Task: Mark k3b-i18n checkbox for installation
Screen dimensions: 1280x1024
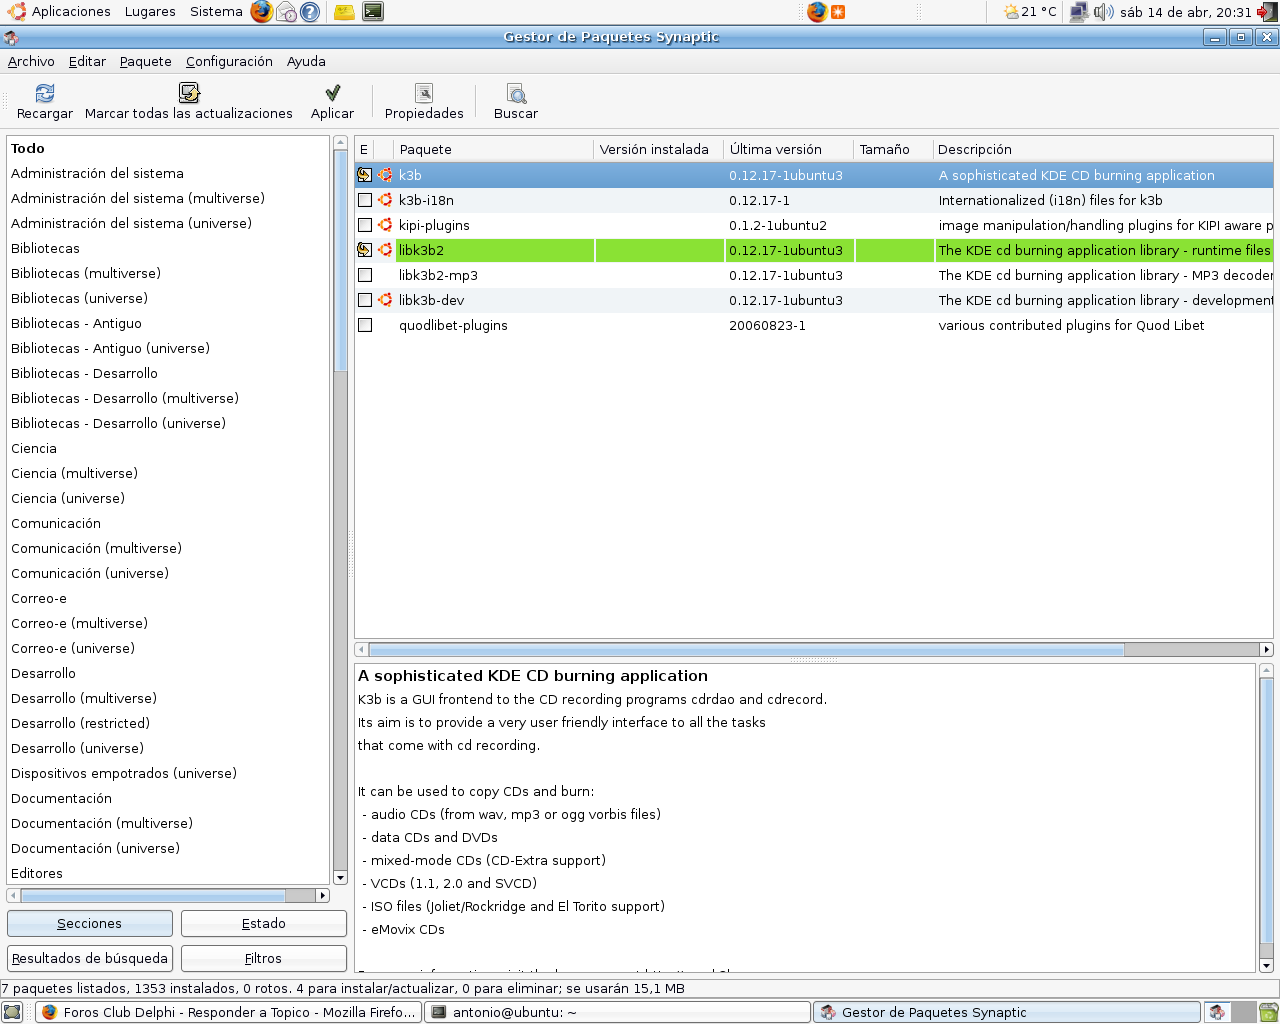Action: (365, 200)
